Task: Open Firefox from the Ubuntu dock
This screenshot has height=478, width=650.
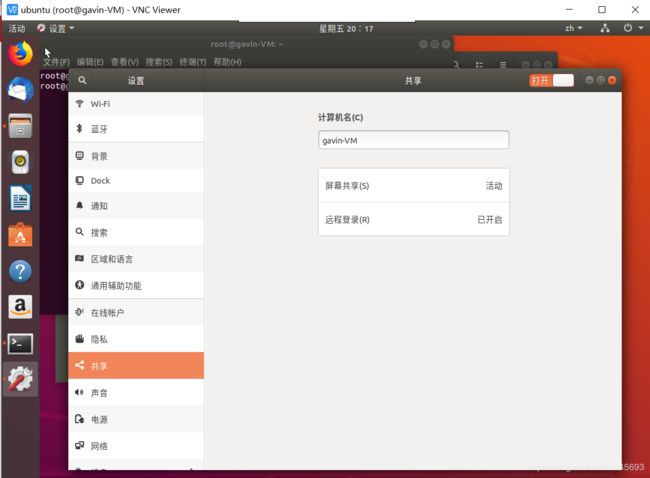Action: click(x=20, y=54)
